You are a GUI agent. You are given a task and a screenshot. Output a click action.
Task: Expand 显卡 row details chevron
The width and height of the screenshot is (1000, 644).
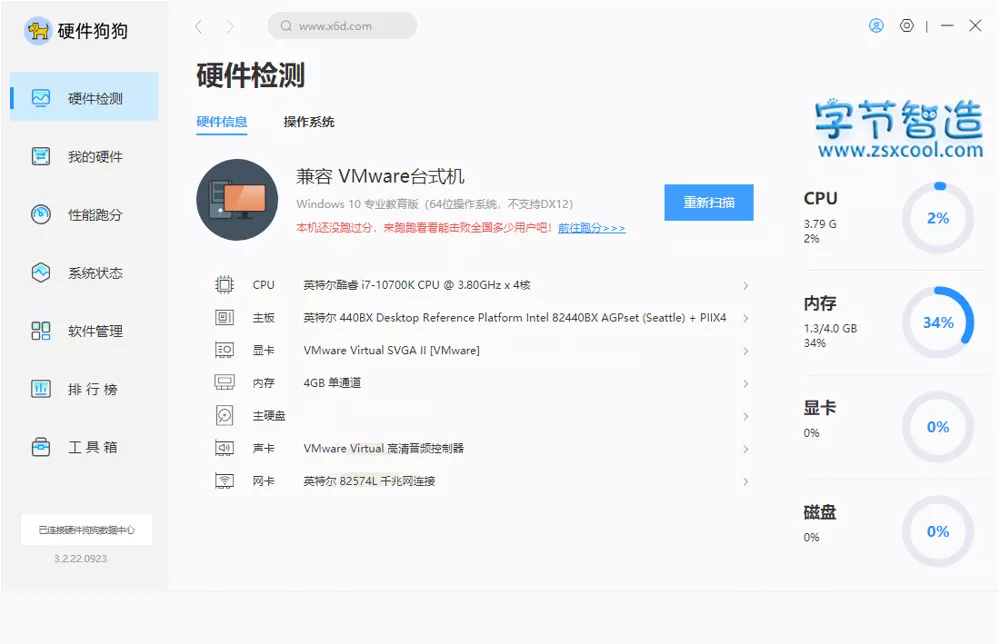pyautogui.click(x=746, y=351)
